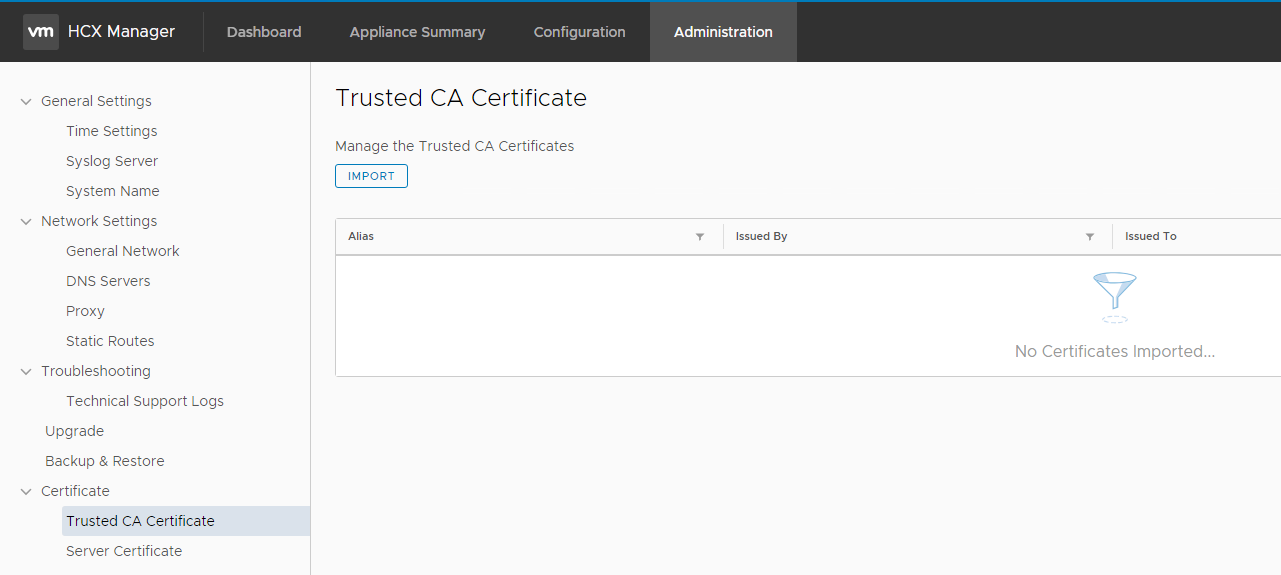
Task: Open the Alias column filter icon
Action: (700, 237)
